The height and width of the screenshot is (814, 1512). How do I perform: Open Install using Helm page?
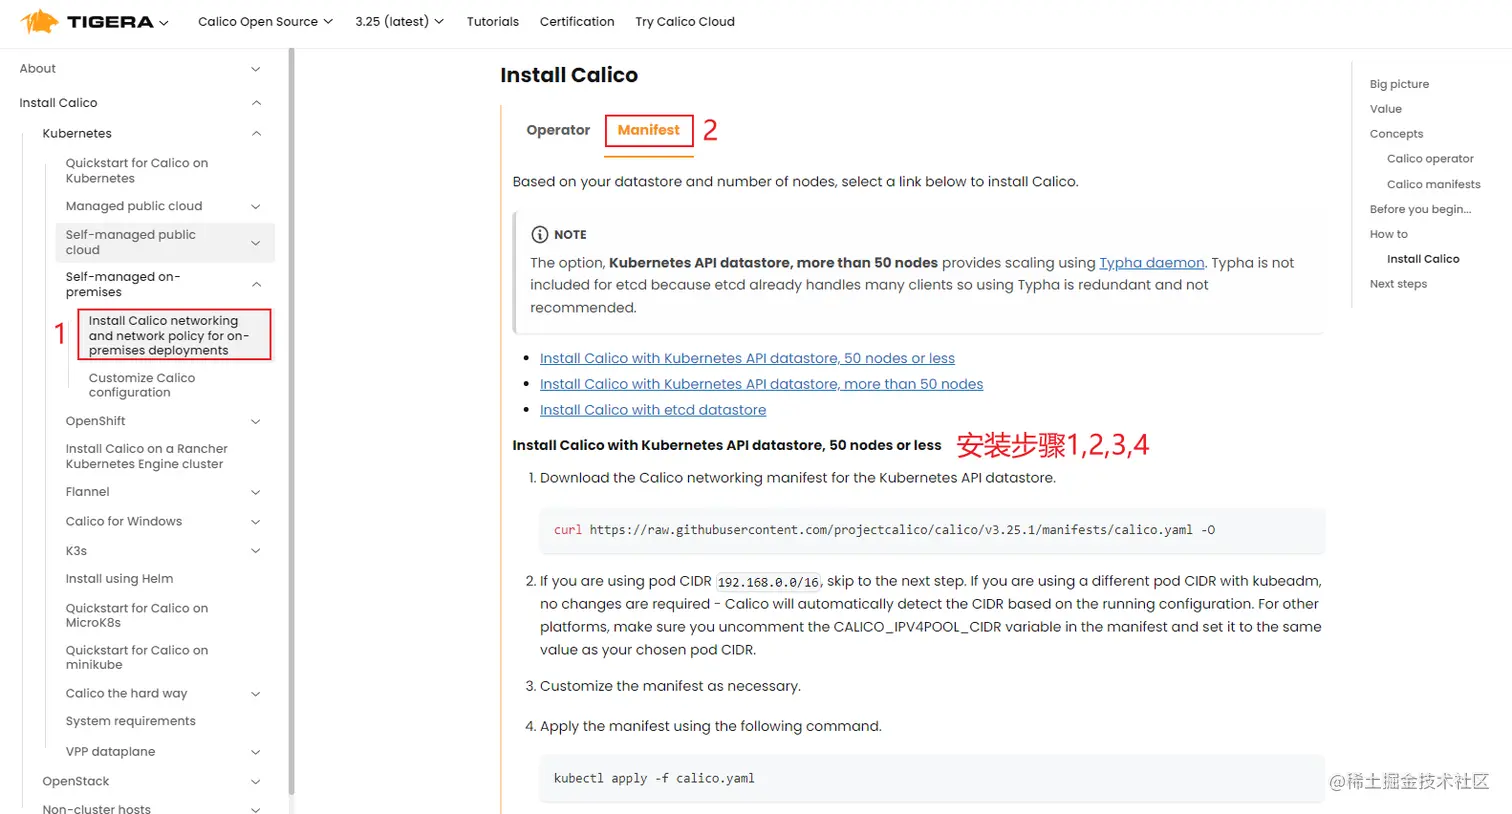tap(119, 579)
